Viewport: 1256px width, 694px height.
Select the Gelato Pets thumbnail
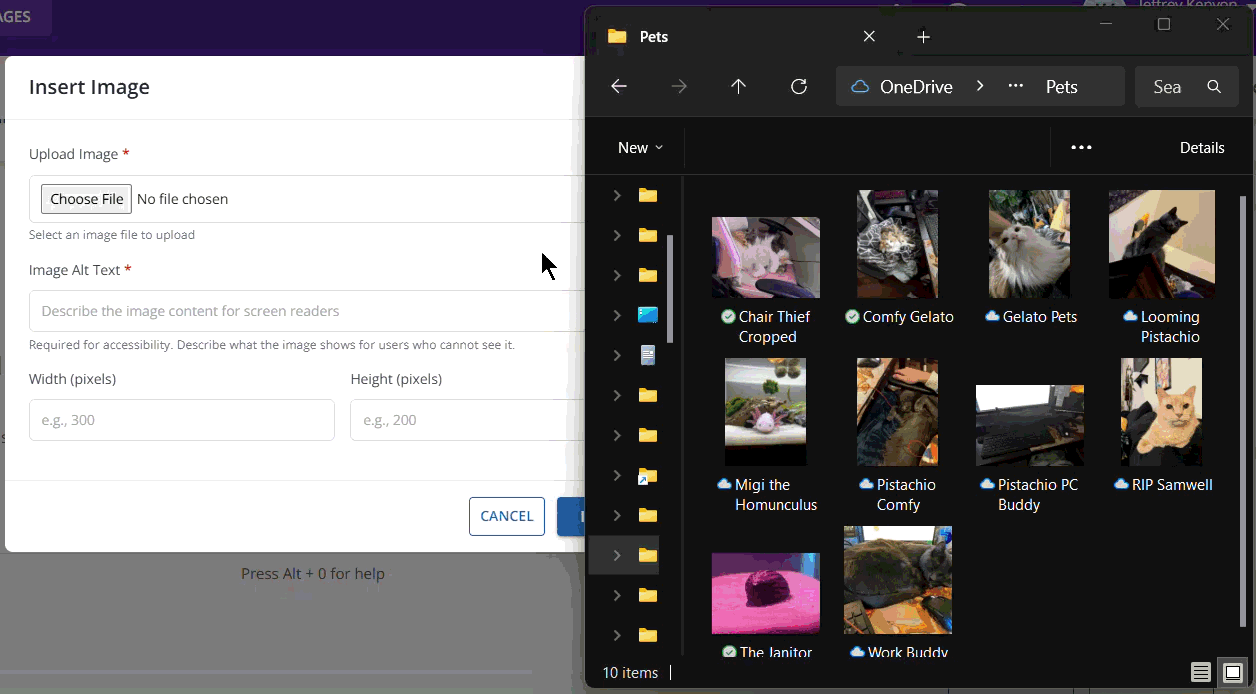point(1029,244)
